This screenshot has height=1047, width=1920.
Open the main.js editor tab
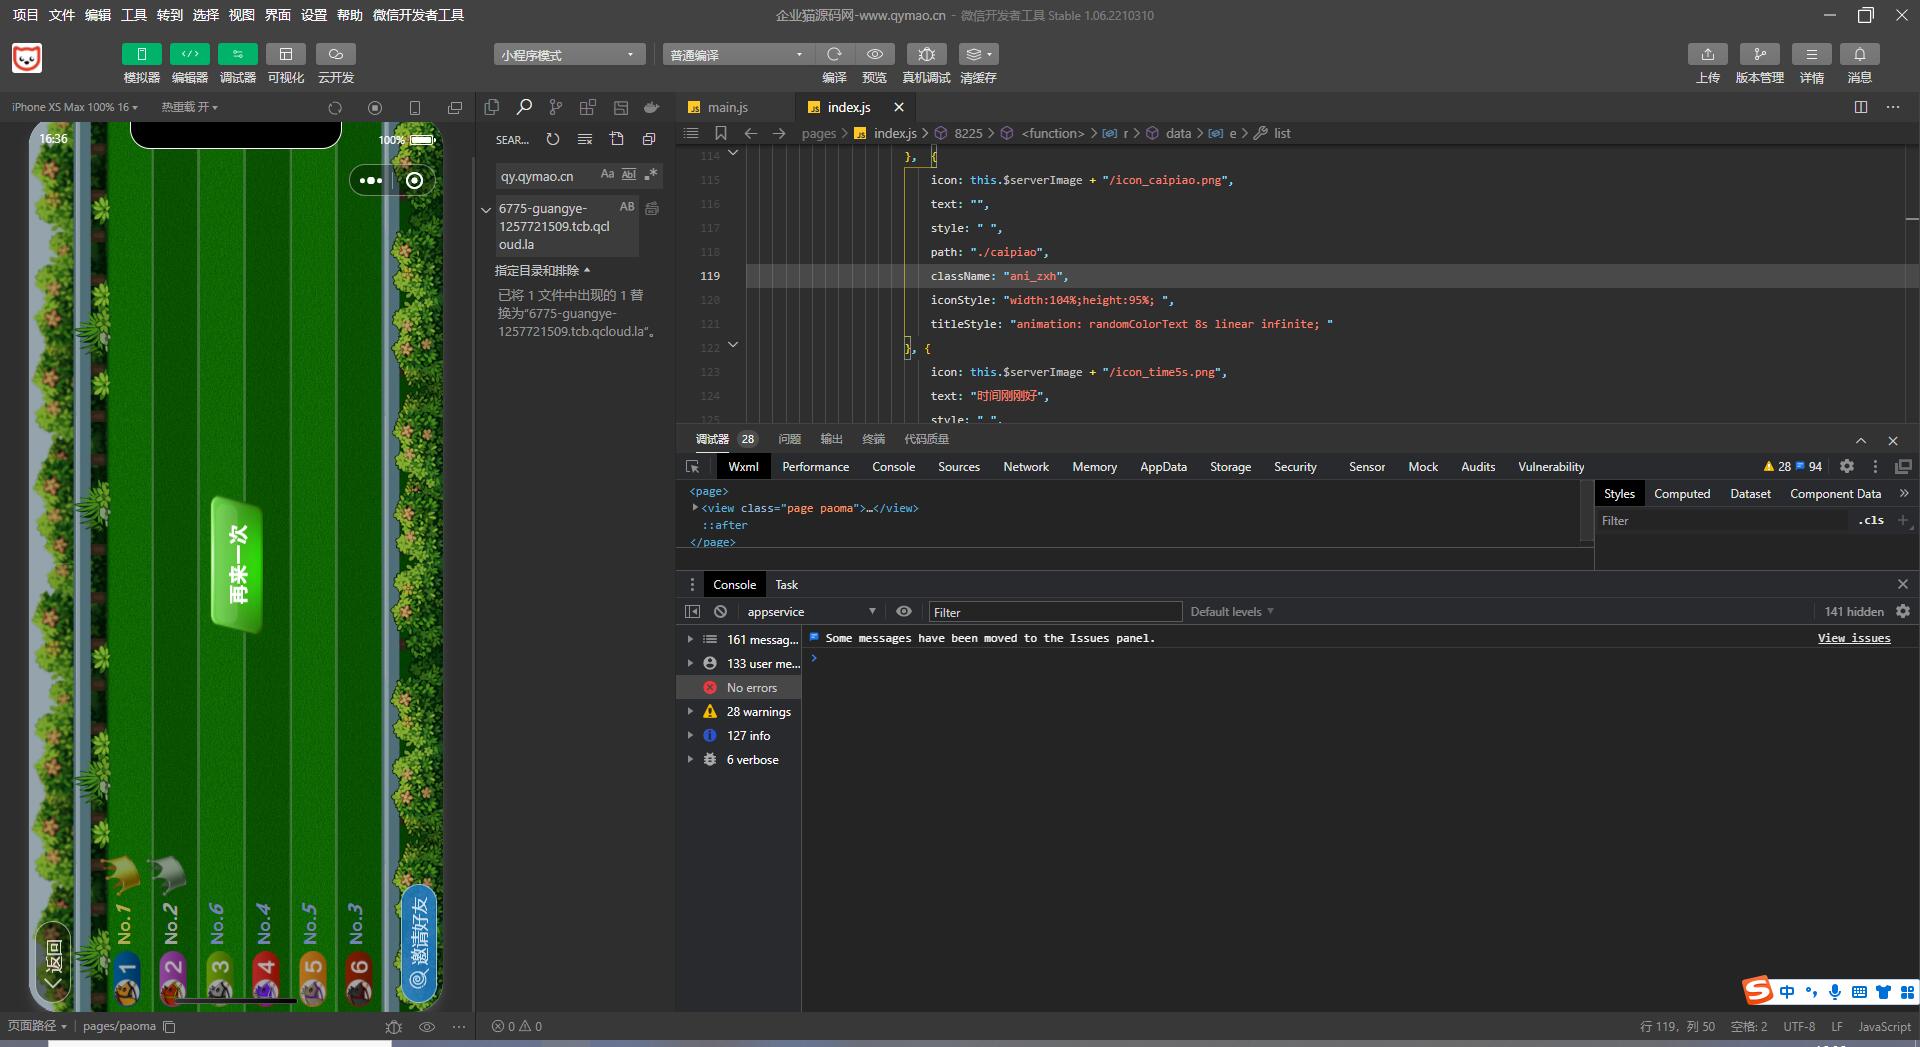727,107
